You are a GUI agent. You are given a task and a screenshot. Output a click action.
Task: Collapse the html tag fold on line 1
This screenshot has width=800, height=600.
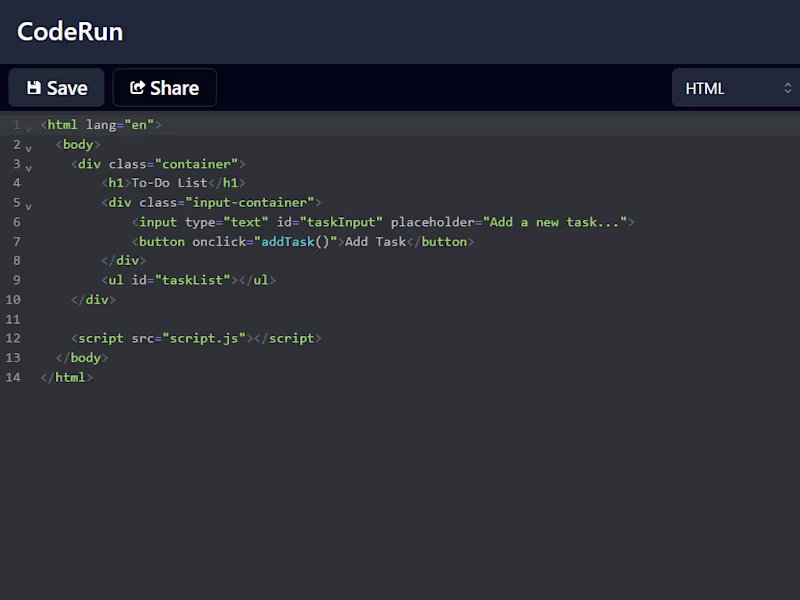28,128
